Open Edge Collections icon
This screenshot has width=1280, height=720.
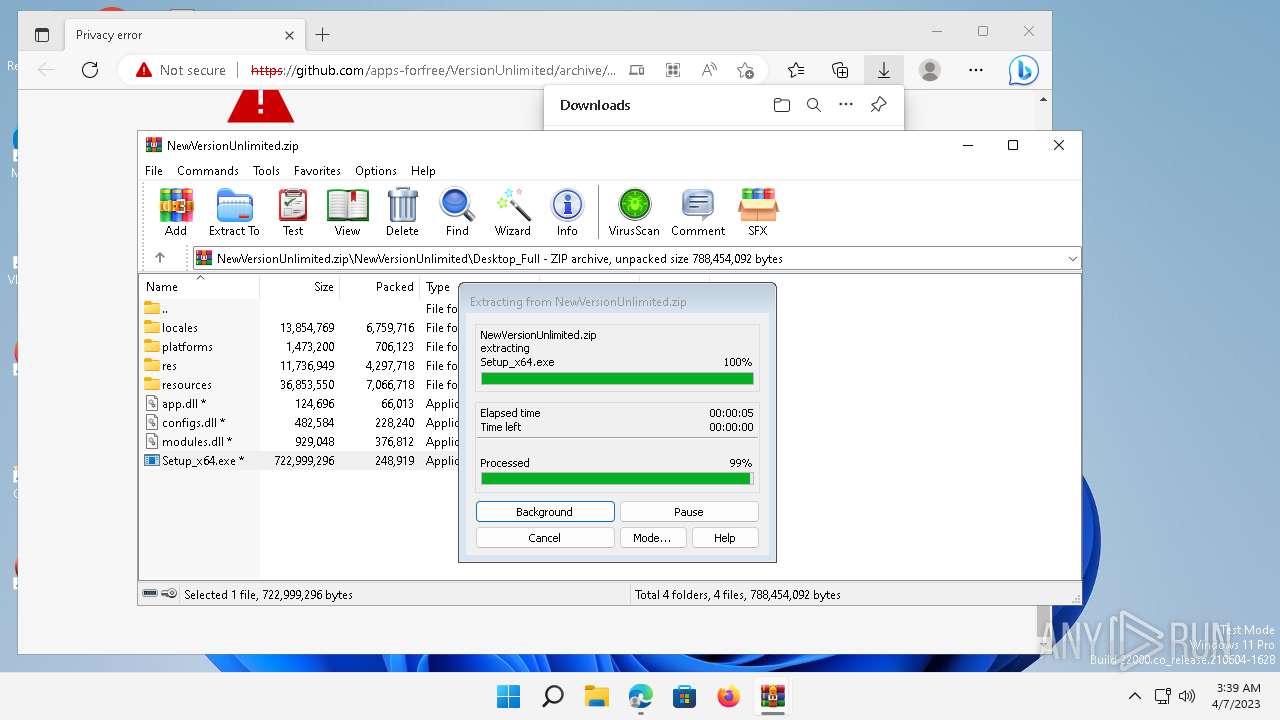840,70
